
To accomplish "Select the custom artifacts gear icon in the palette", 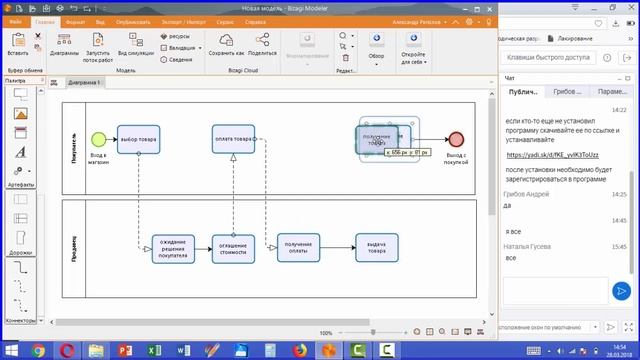I will tap(18, 171).
